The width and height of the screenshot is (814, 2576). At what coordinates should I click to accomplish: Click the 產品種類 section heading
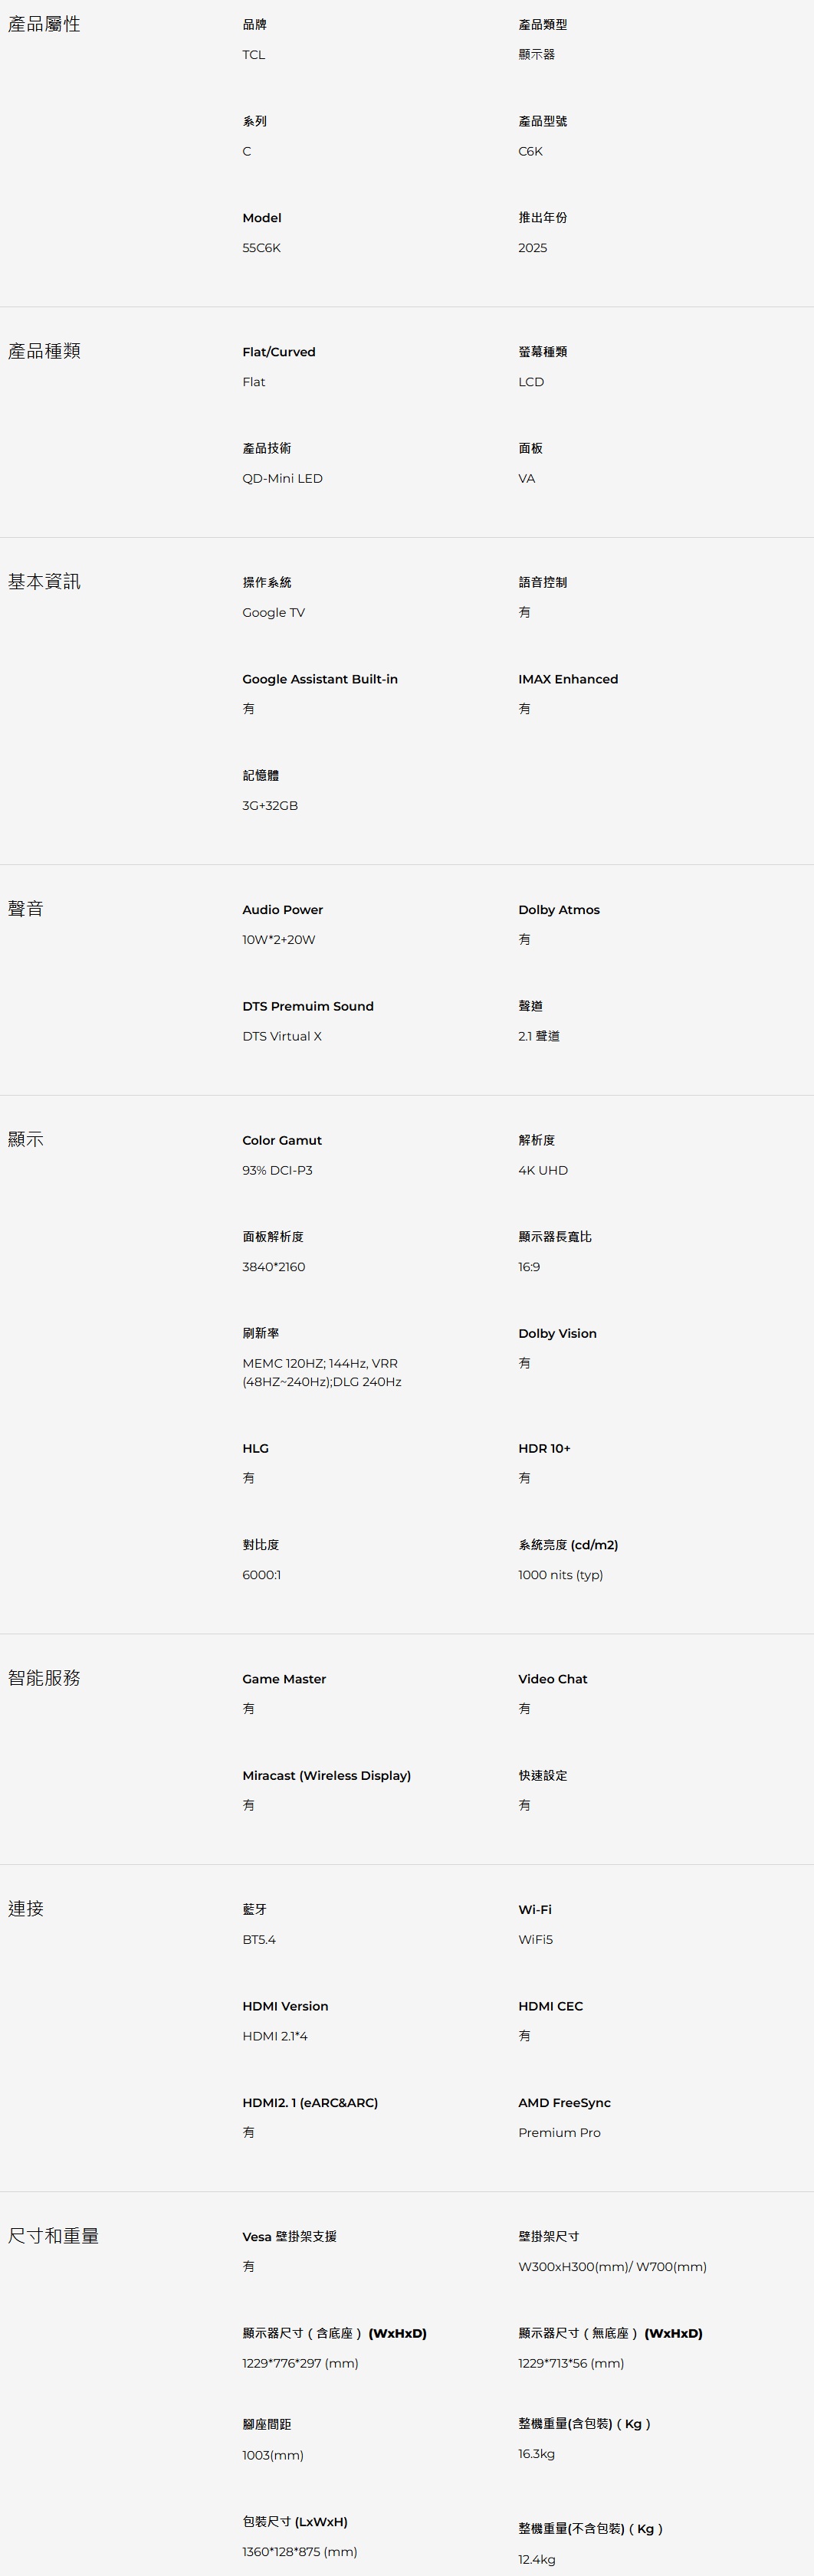click(x=44, y=351)
